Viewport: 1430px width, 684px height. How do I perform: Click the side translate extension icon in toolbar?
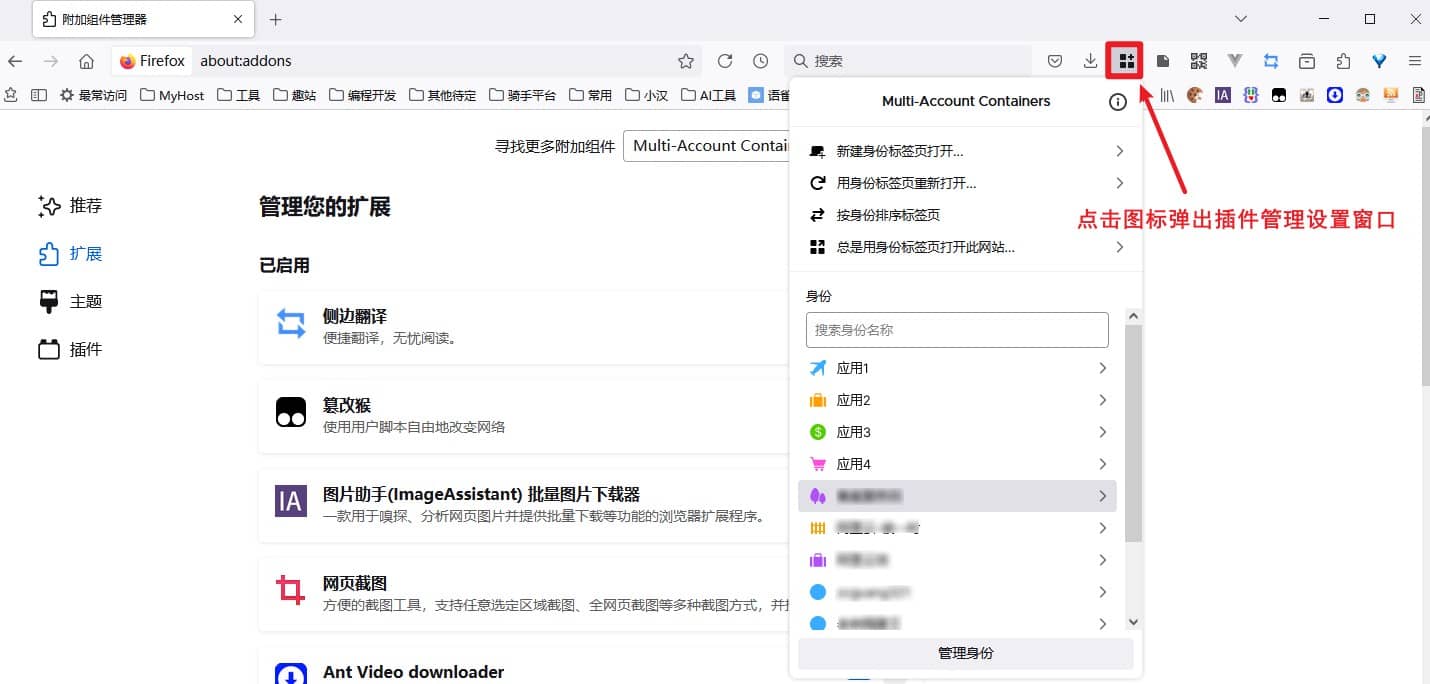1271,61
